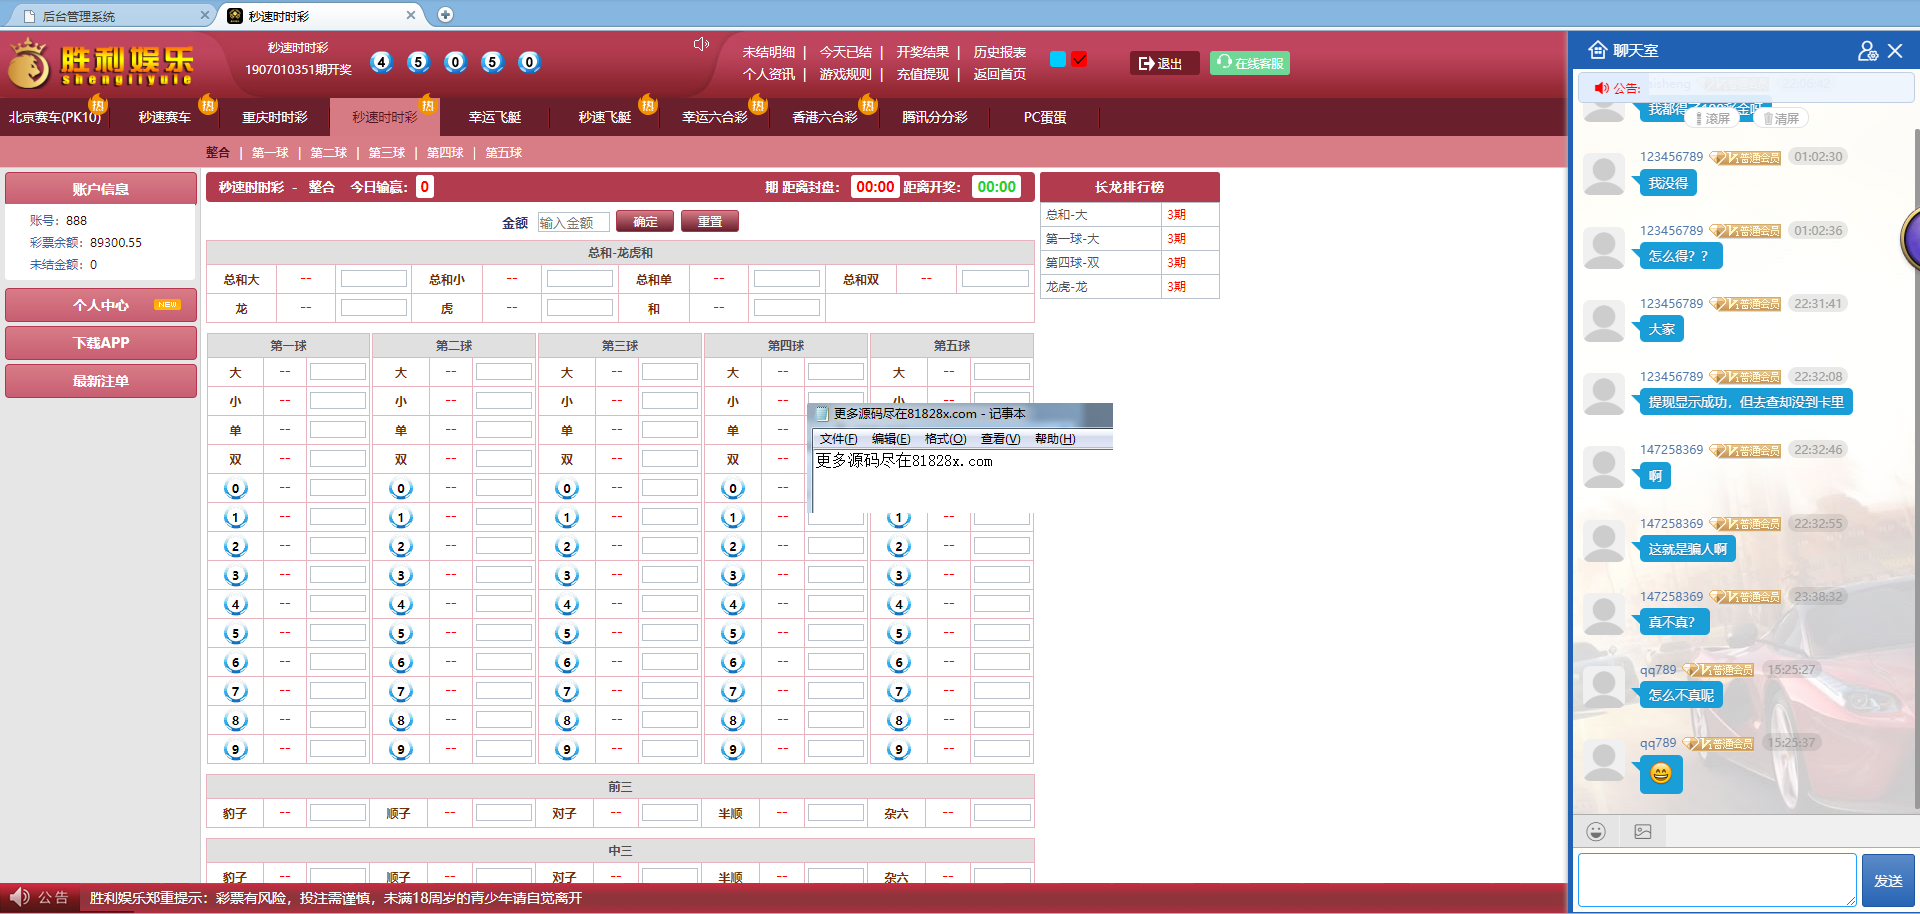
Task: Switch to 重庆时时彩 game tab
Action: point(274,117)
